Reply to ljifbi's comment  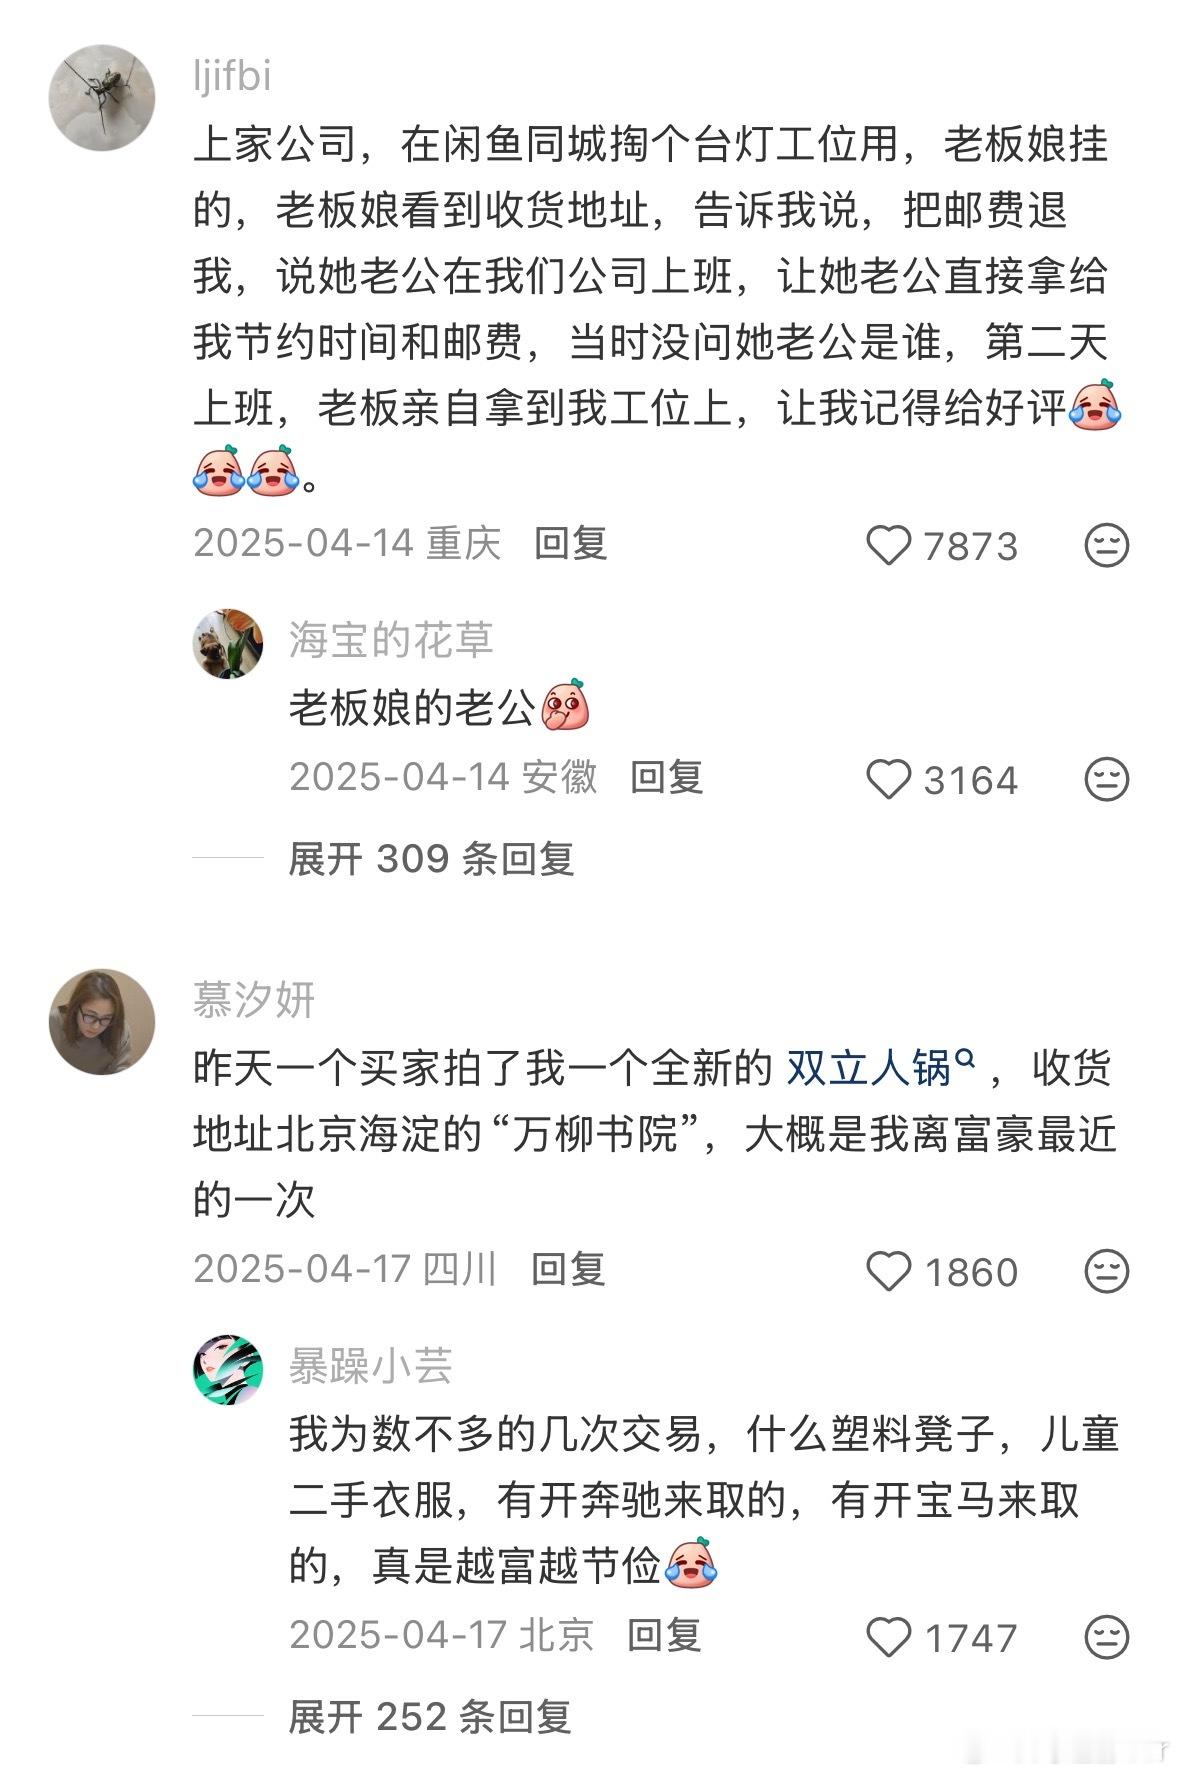click(x=571, y=544)
